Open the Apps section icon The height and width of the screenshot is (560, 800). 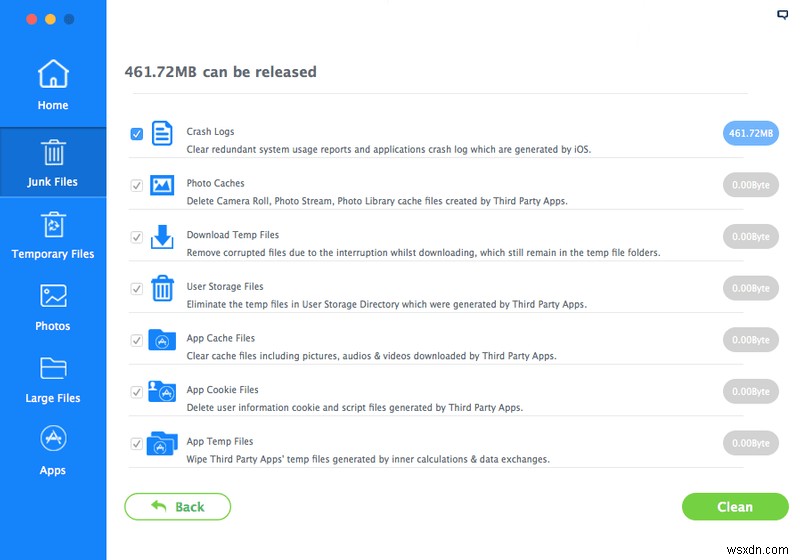tap(53, 440)
